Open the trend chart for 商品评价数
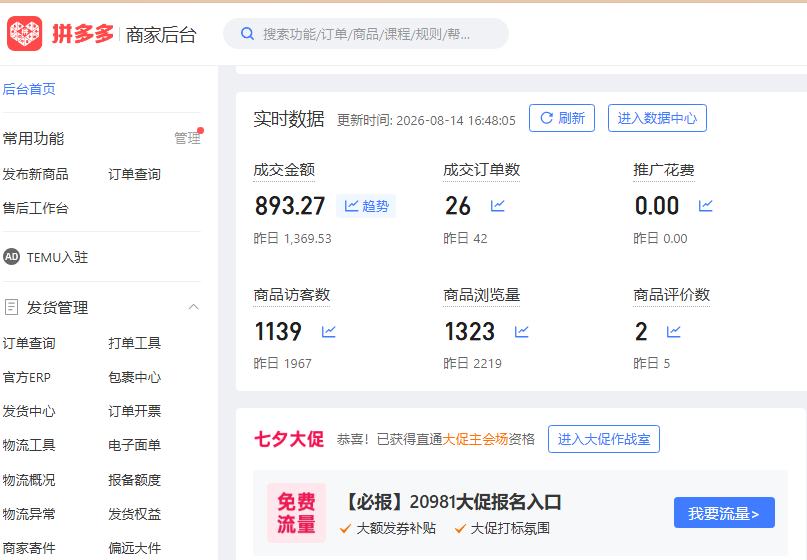Image resolution: width=807 pixels, height=560 pixels. click(674, 331)
